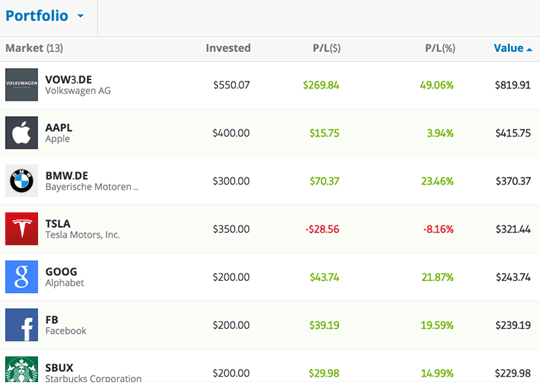Open the TSLA ticker
This screenshot has height=383, width=540.
tap(58, 224)
